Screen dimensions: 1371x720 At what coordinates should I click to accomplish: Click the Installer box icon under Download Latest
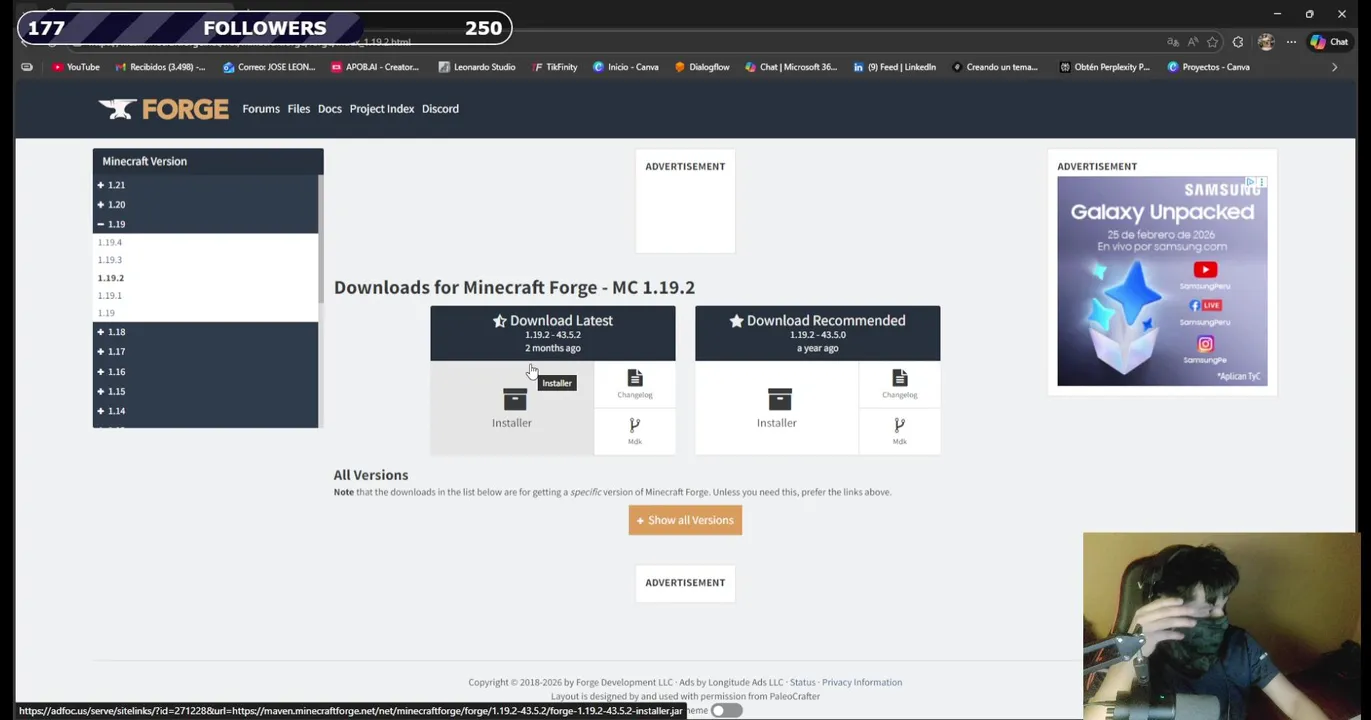[514, 400]
